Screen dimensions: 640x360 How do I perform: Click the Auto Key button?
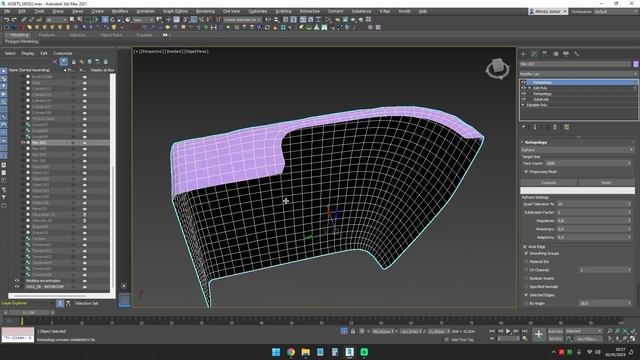(555, 331)
